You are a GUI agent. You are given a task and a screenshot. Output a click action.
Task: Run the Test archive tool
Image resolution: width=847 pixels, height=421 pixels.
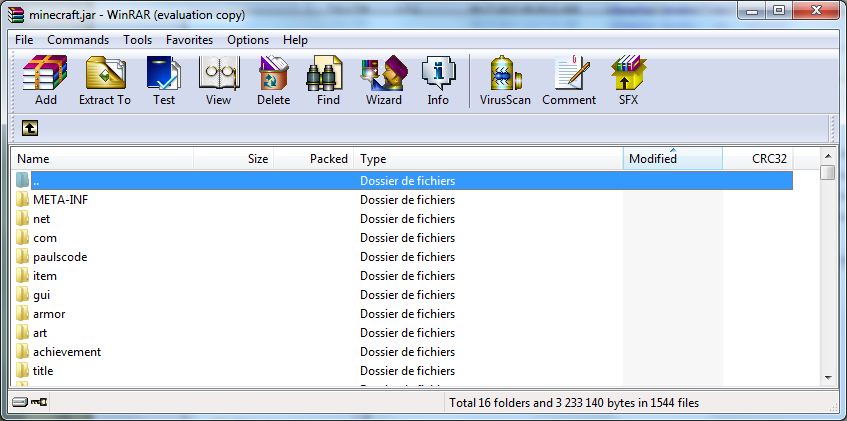point(164,73)
